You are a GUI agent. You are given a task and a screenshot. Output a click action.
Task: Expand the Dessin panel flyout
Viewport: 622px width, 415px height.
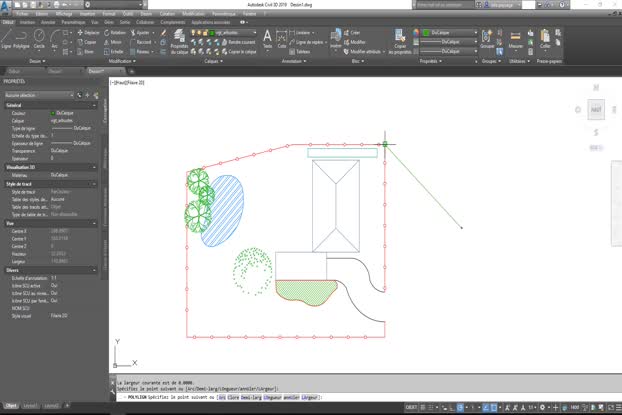pyautogui.click(x=38, y=61)
